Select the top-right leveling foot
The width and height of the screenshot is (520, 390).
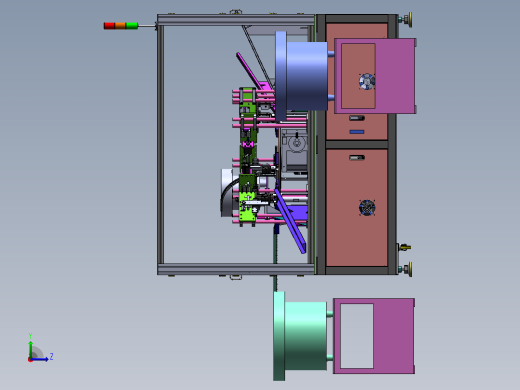tap(407, 20)
